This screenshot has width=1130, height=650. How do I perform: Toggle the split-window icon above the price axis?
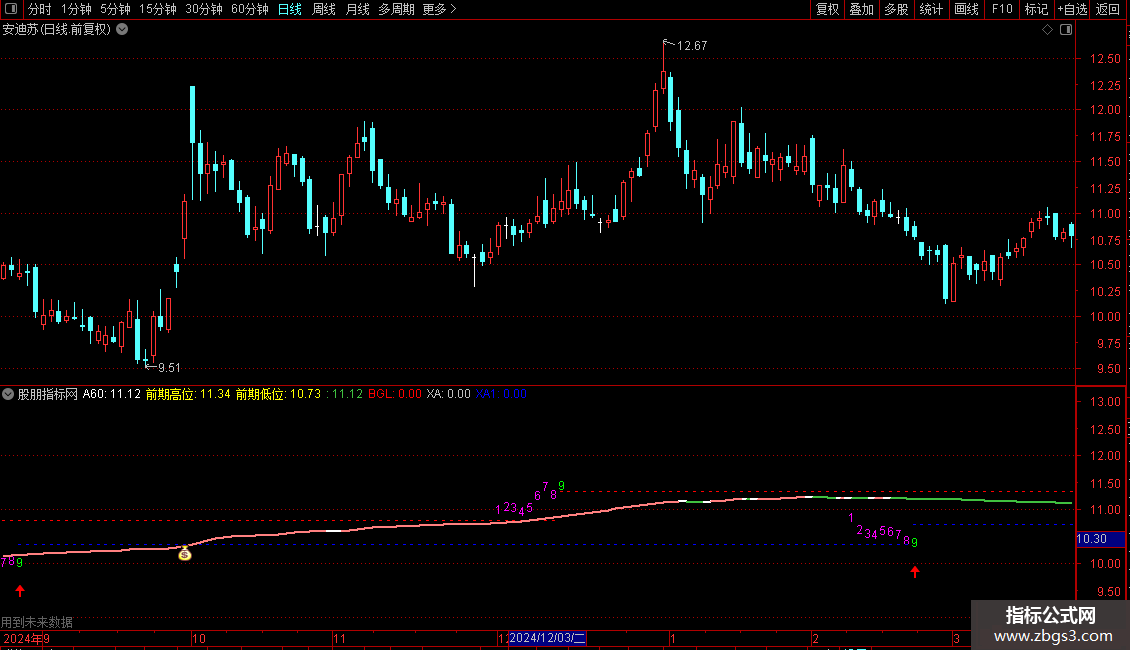[1066, 30]
